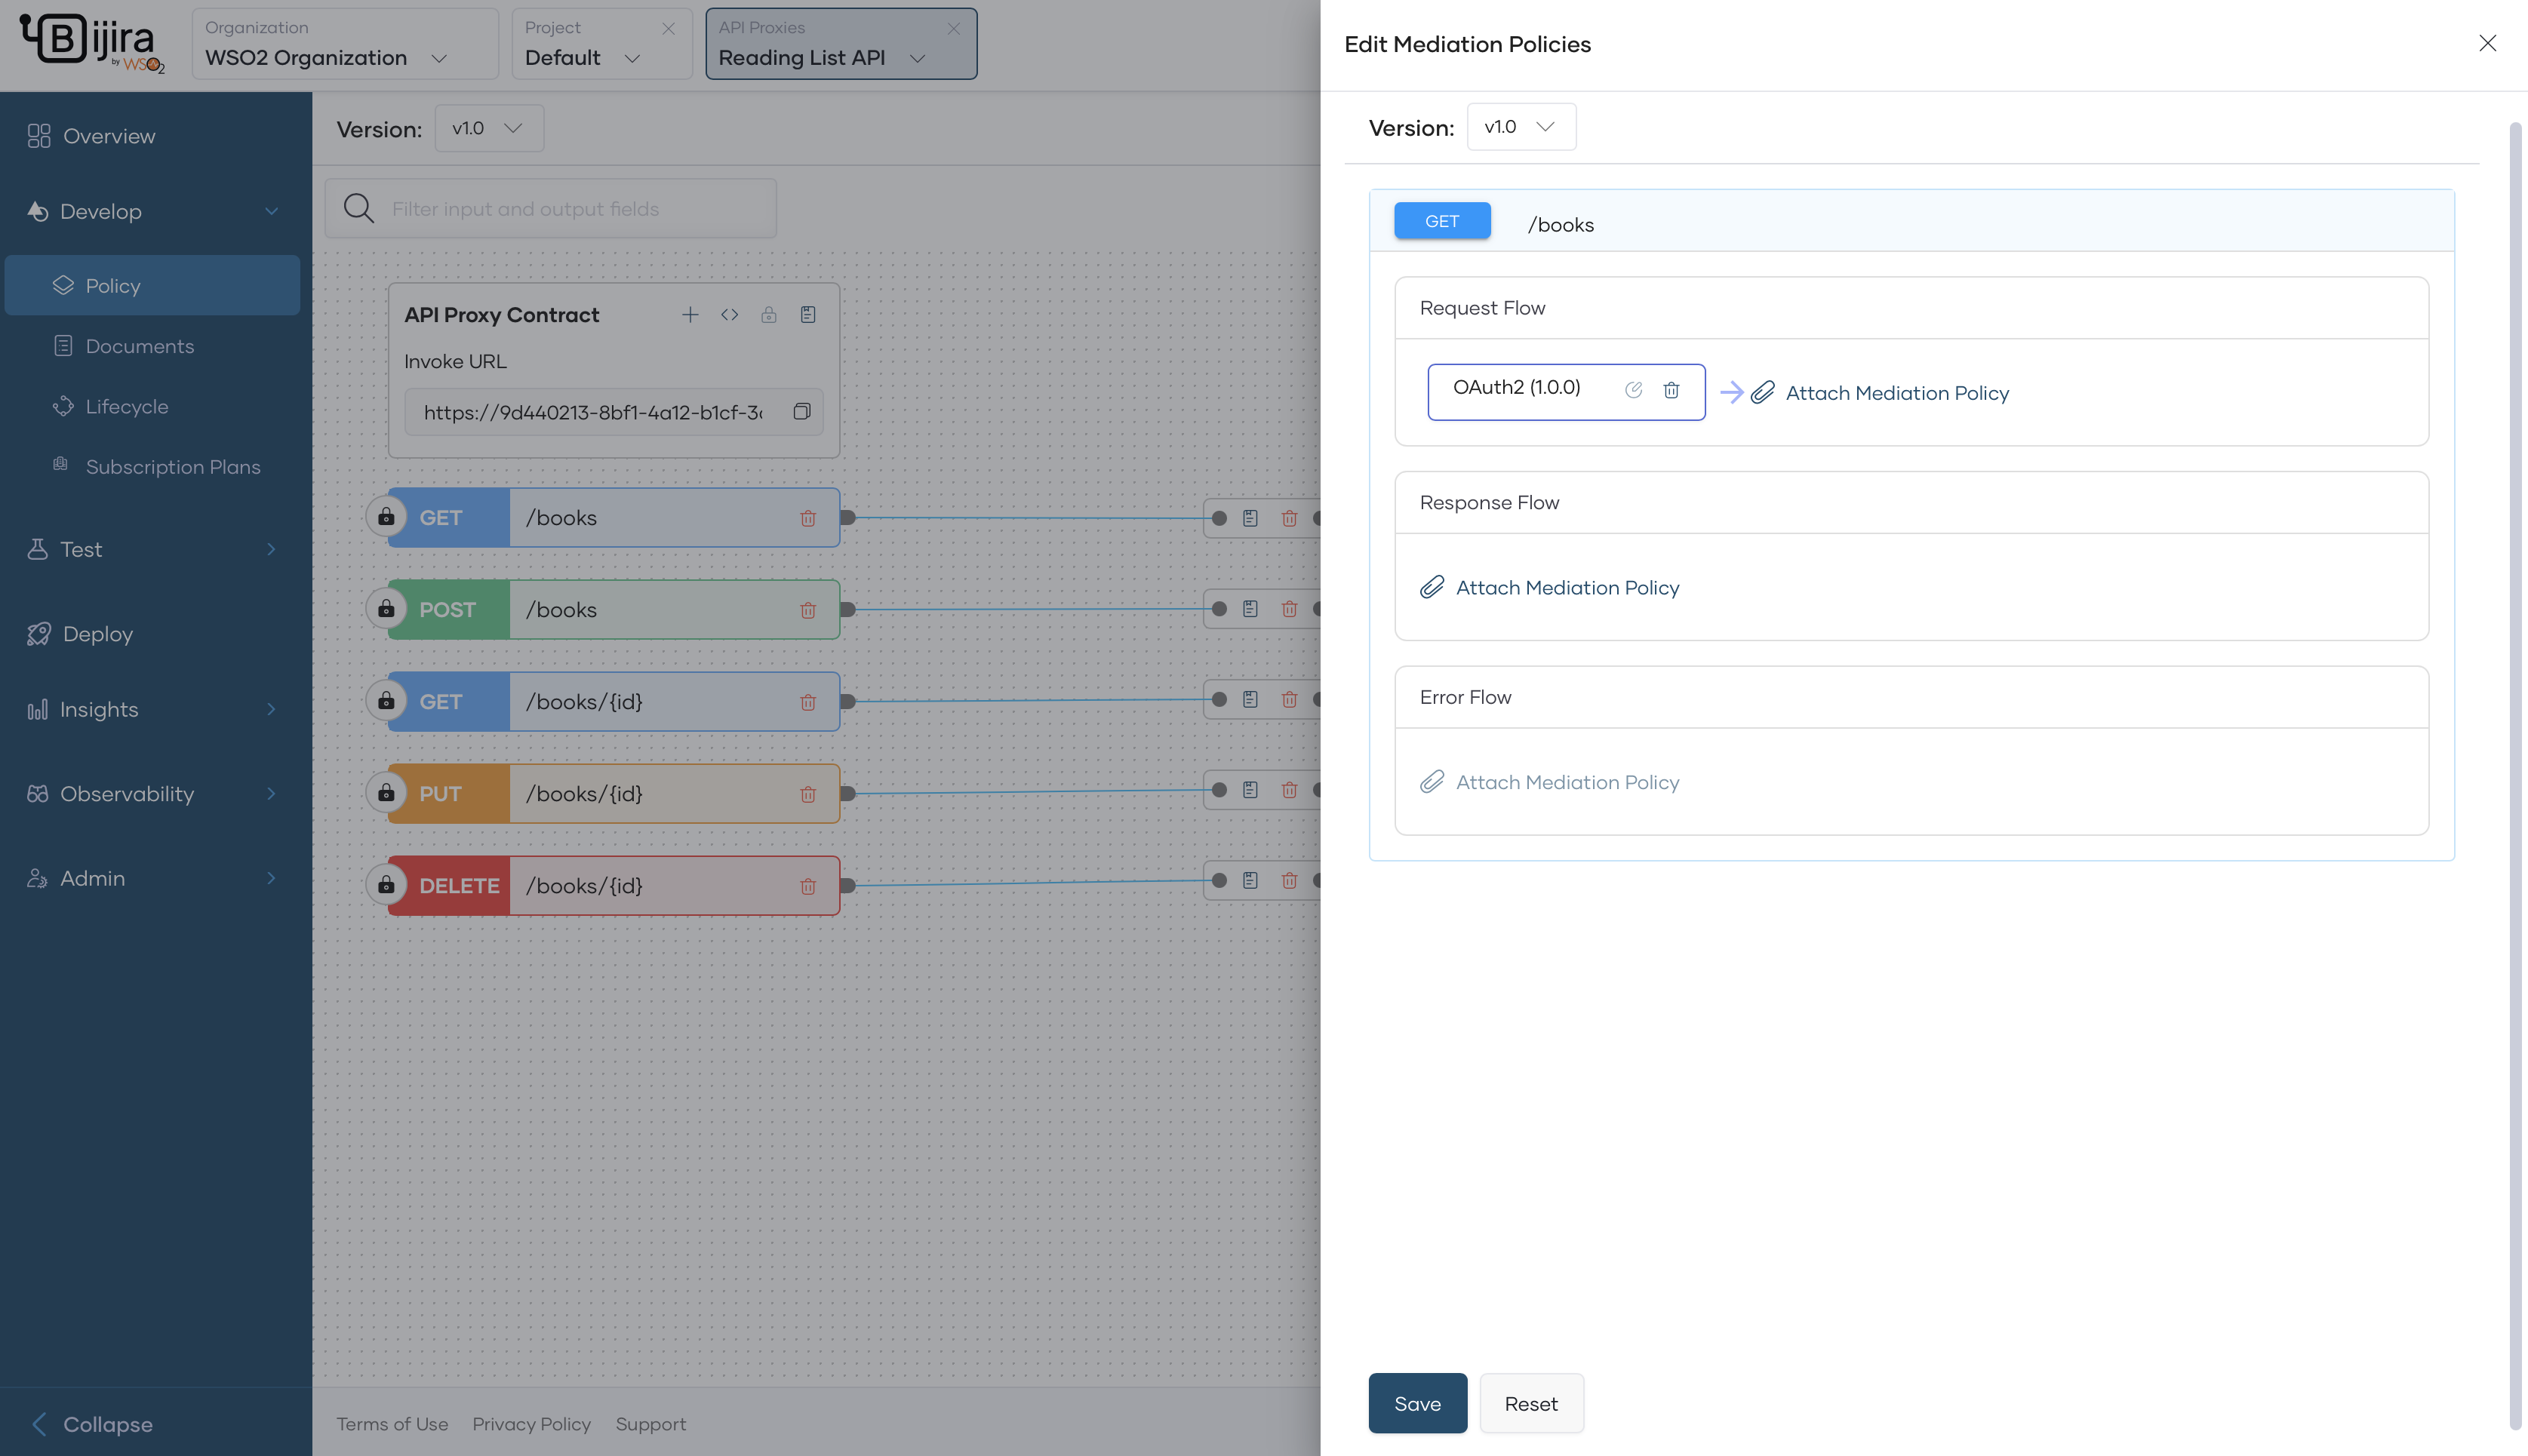Open the Organization dropdown
Image resolution: width=2528 pixels, height=1456 pixels.
(344, 45)
